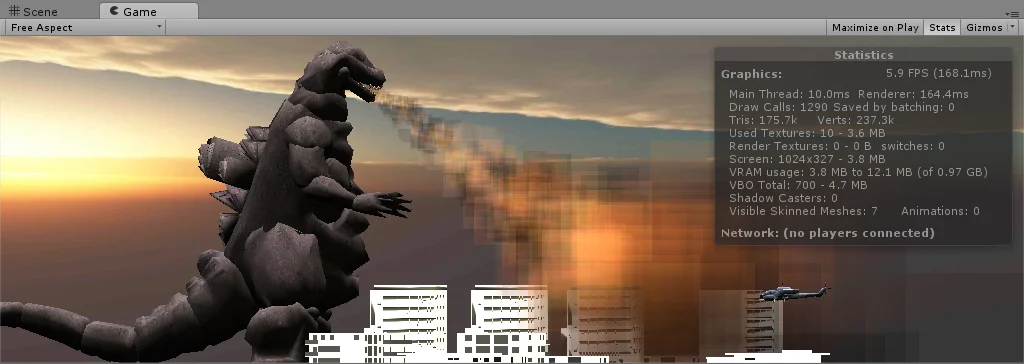1024x364 pixels.
Task: Click the 'Saved by batching: 0' stat
Action: coord(894,107)
